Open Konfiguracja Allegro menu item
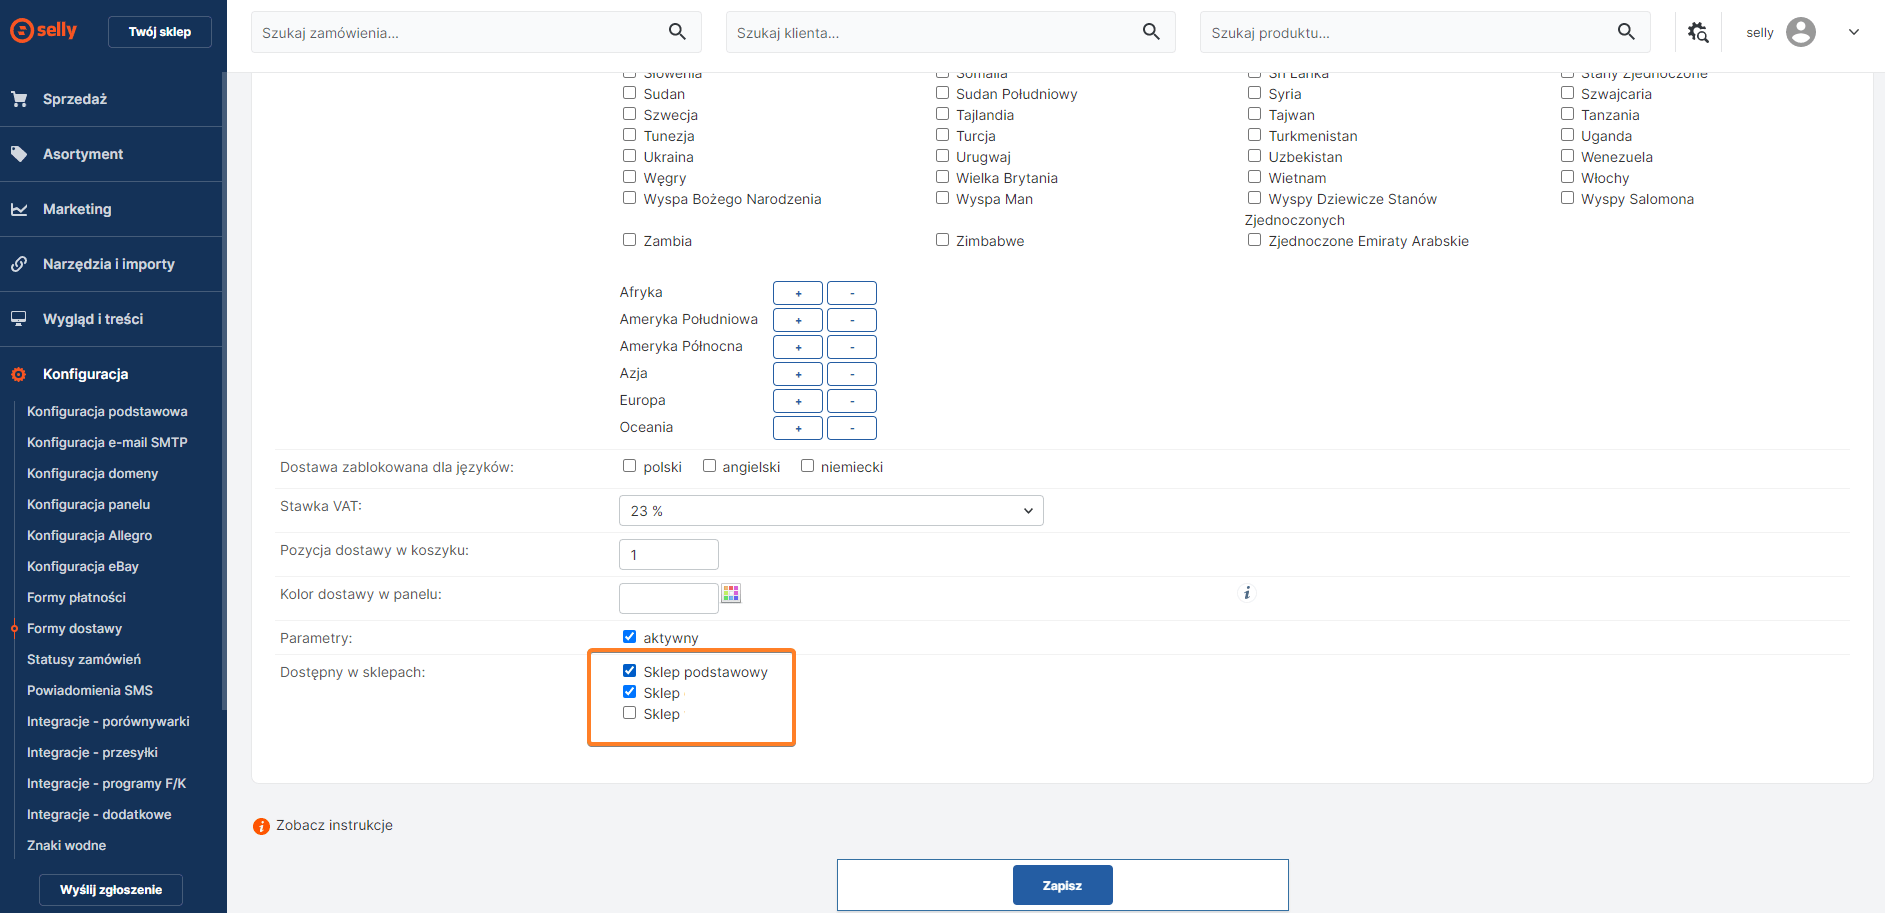Image resolution: width=1885 pixels, height=913 pixels. tap(89, 535)
